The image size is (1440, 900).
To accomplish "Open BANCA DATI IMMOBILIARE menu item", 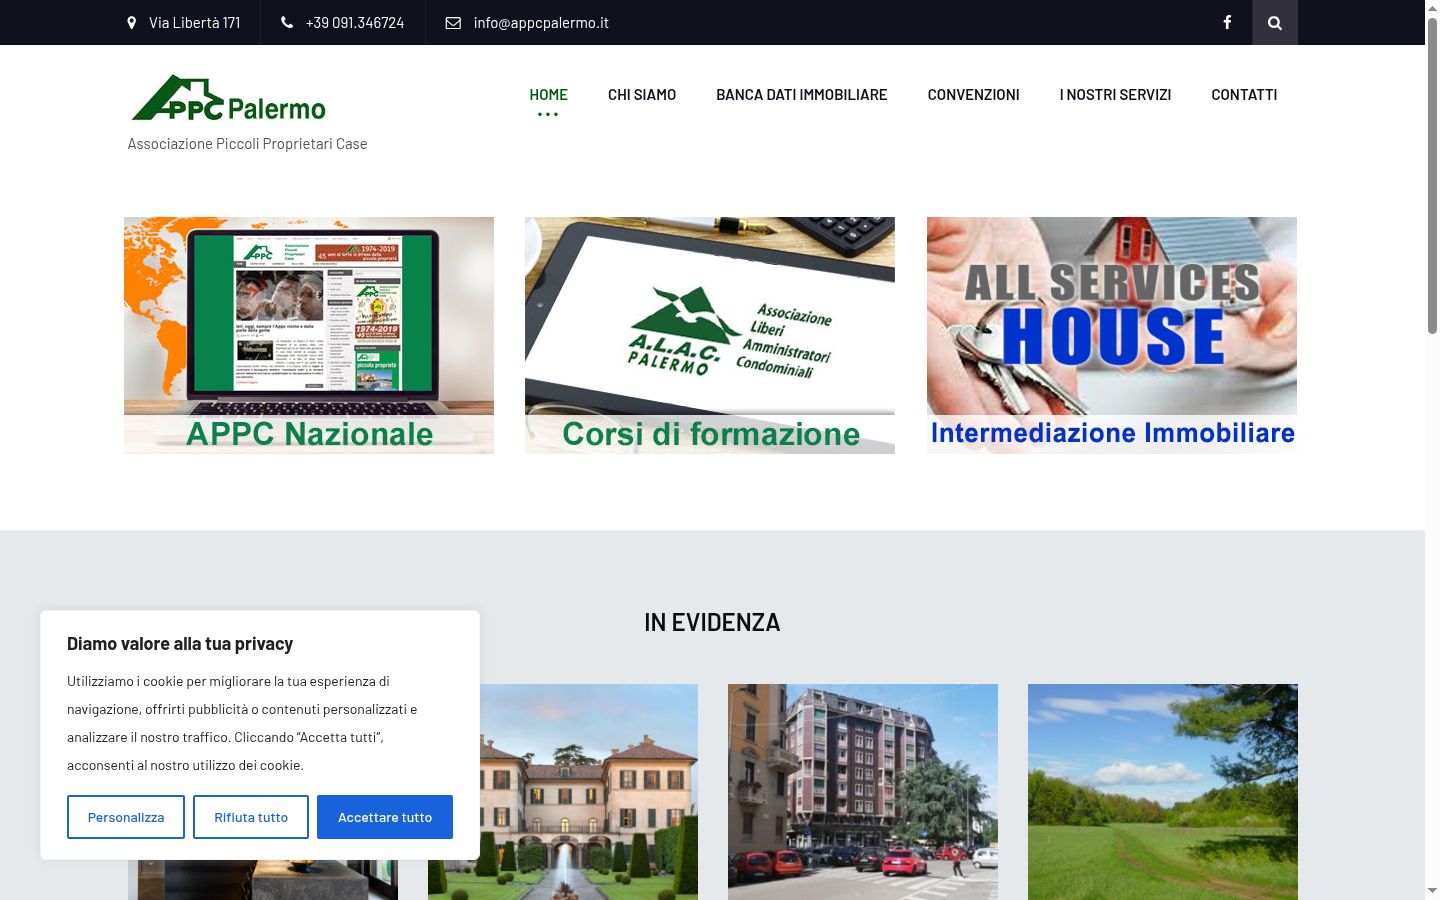I will pos(802,94).
